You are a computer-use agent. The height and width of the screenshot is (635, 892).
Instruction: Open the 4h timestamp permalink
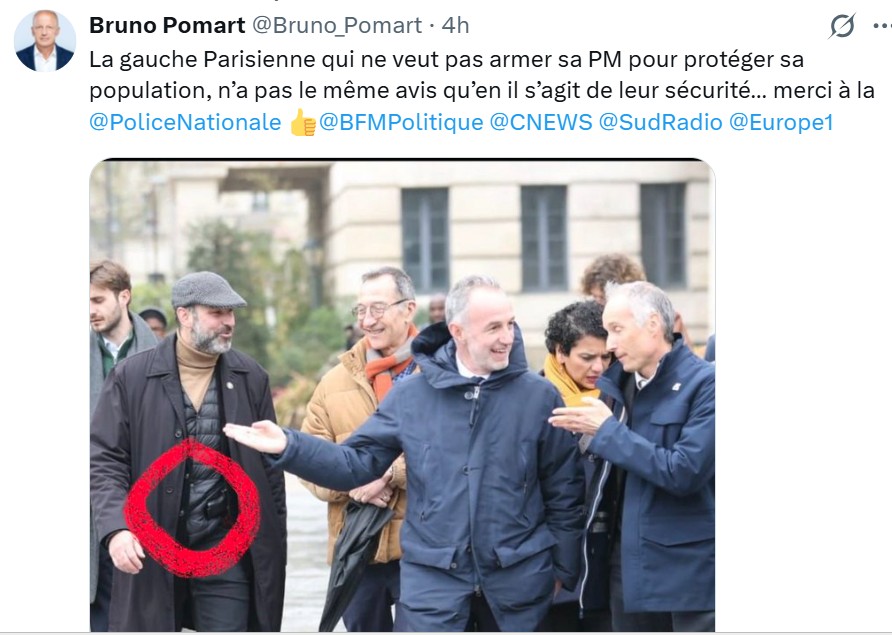coord(455,25)
